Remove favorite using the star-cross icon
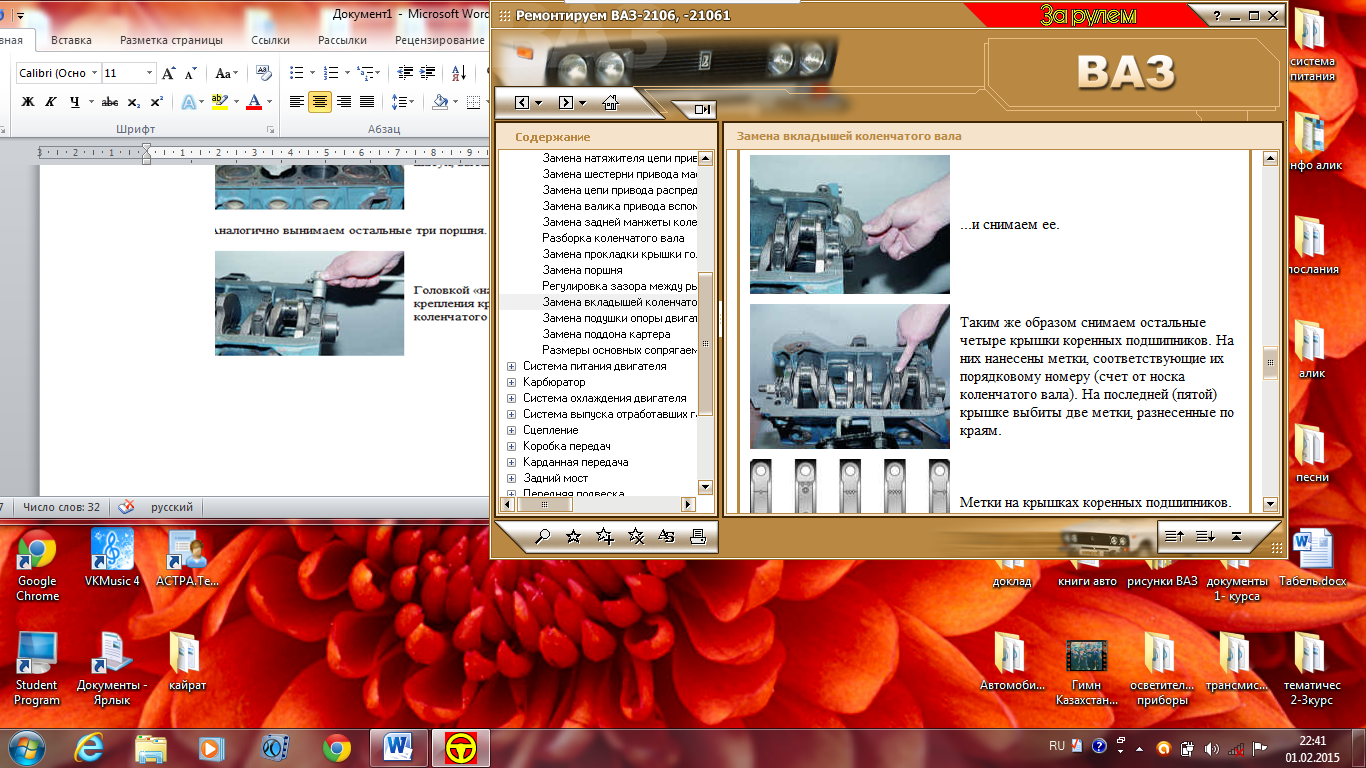This screenshot has width=1366, height=768. [635, 537]
